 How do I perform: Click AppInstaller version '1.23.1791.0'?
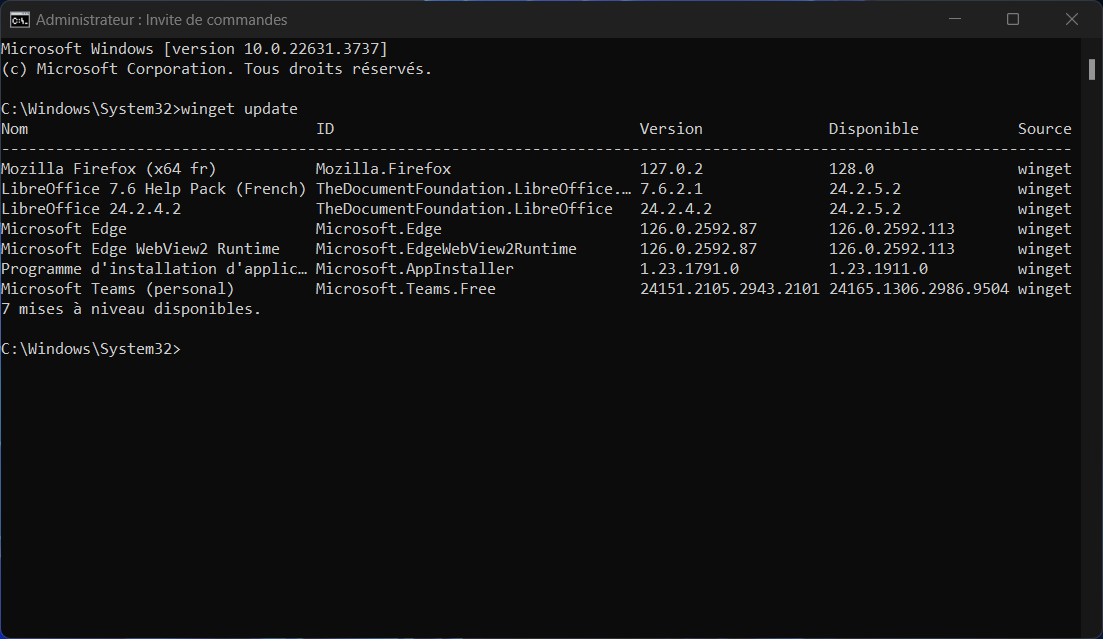689,269
